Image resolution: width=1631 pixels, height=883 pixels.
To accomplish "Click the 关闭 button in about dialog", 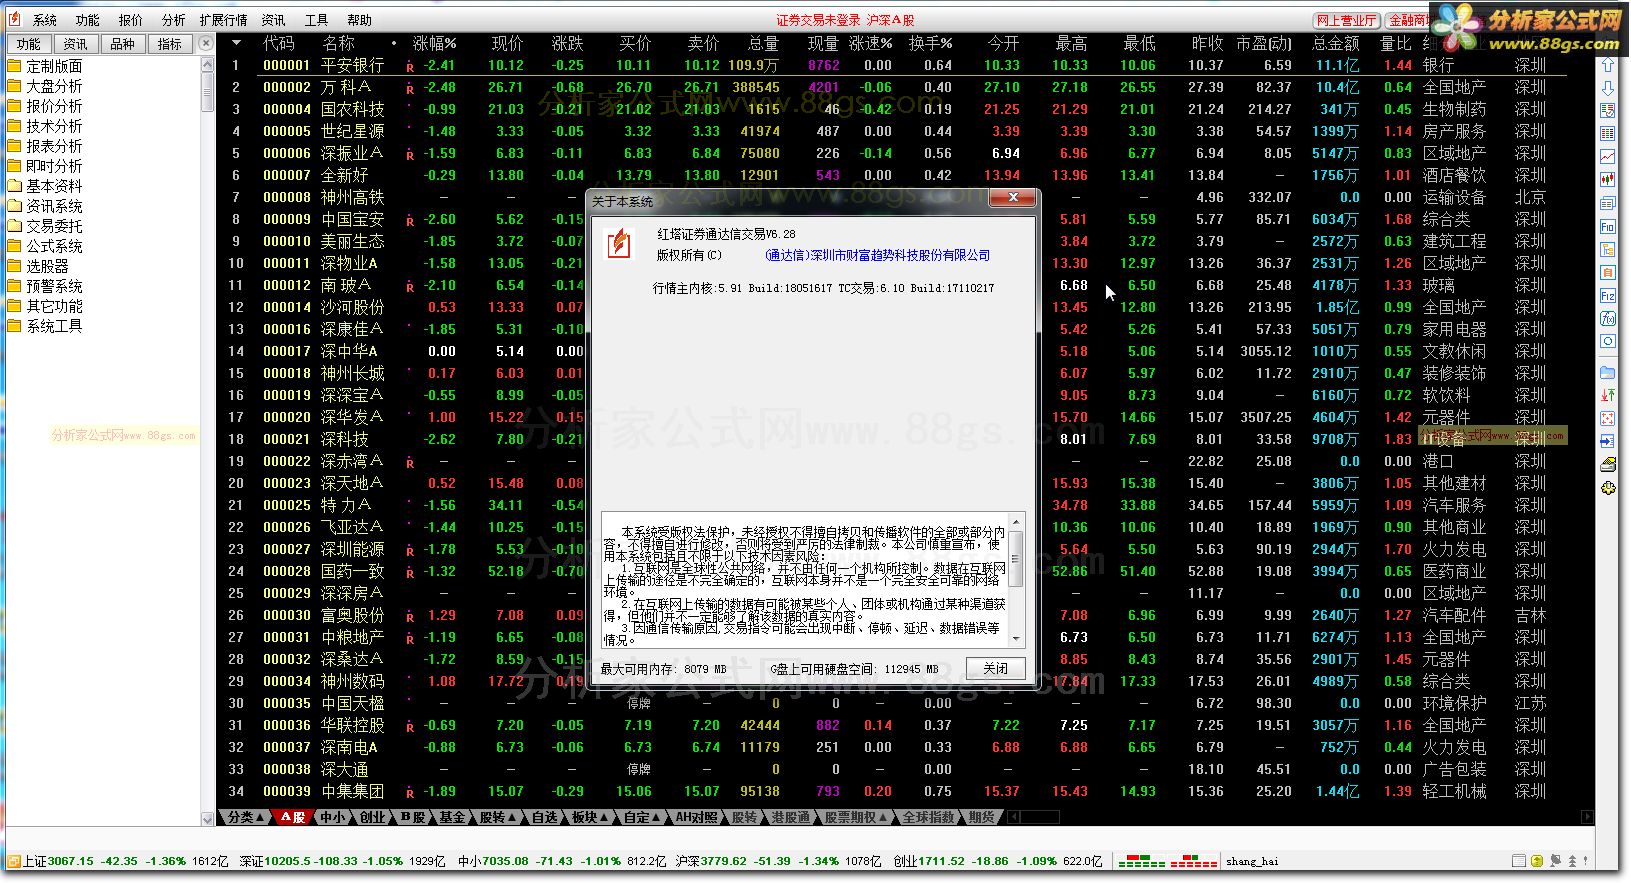I will [x=996, y=669].
